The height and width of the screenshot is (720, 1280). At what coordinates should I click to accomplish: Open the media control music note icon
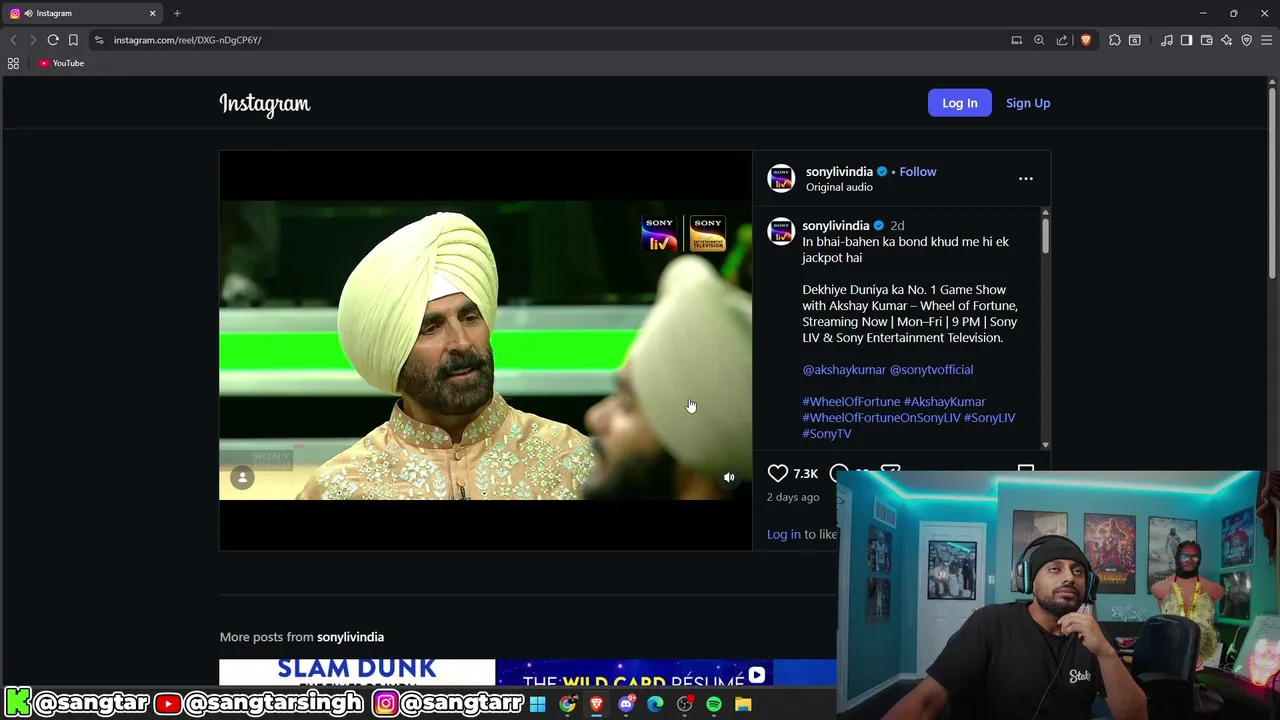[x=1167, y=40]
